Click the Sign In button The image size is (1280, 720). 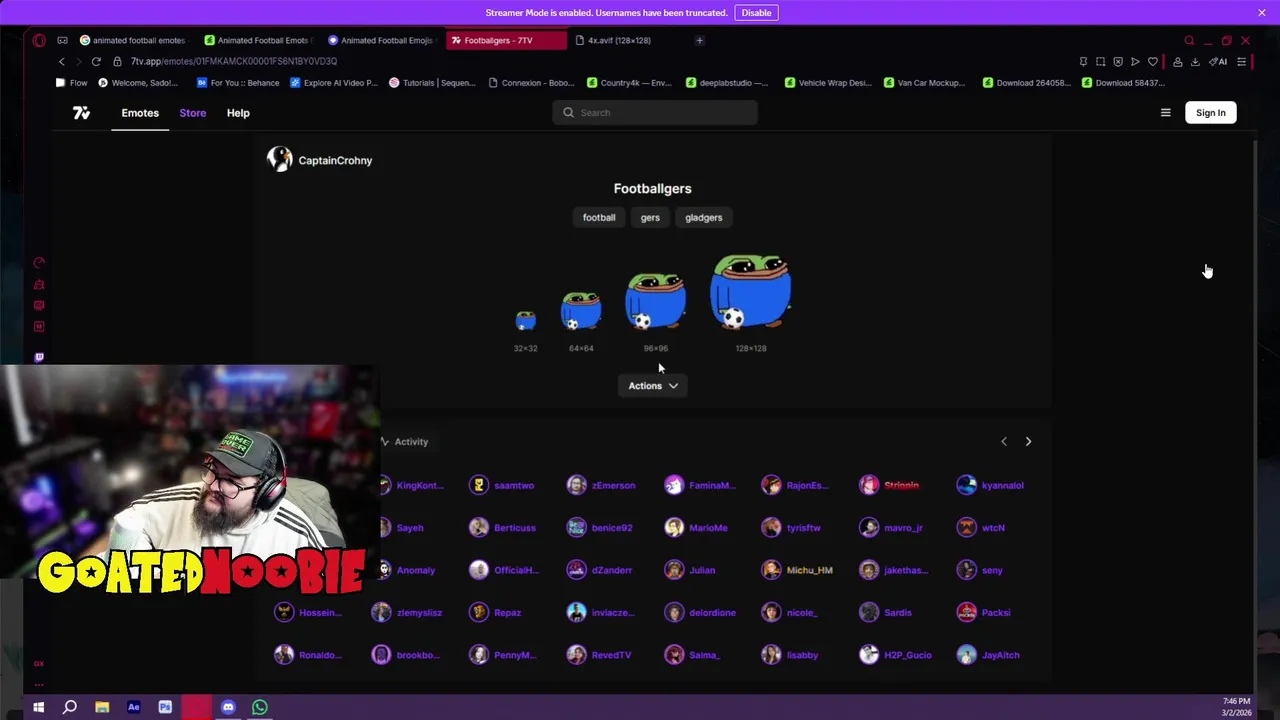tap(1211, 113)
